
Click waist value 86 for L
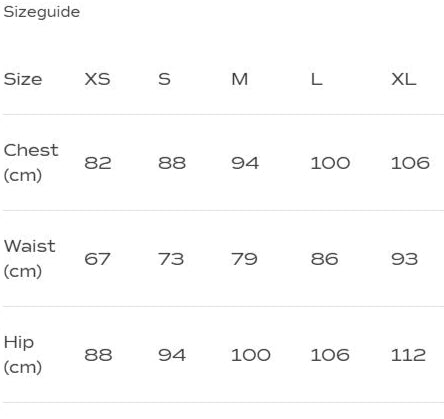point(325,259)
